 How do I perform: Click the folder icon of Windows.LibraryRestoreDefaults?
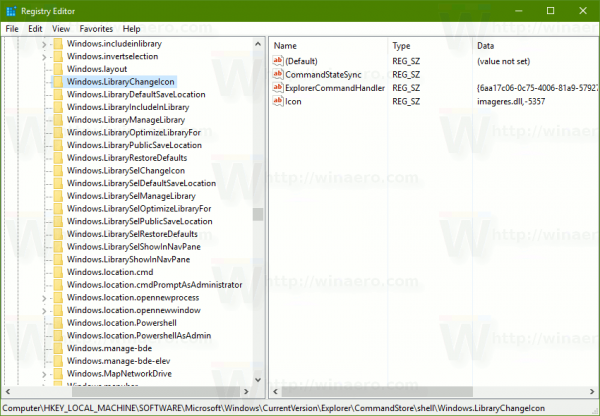58,158
